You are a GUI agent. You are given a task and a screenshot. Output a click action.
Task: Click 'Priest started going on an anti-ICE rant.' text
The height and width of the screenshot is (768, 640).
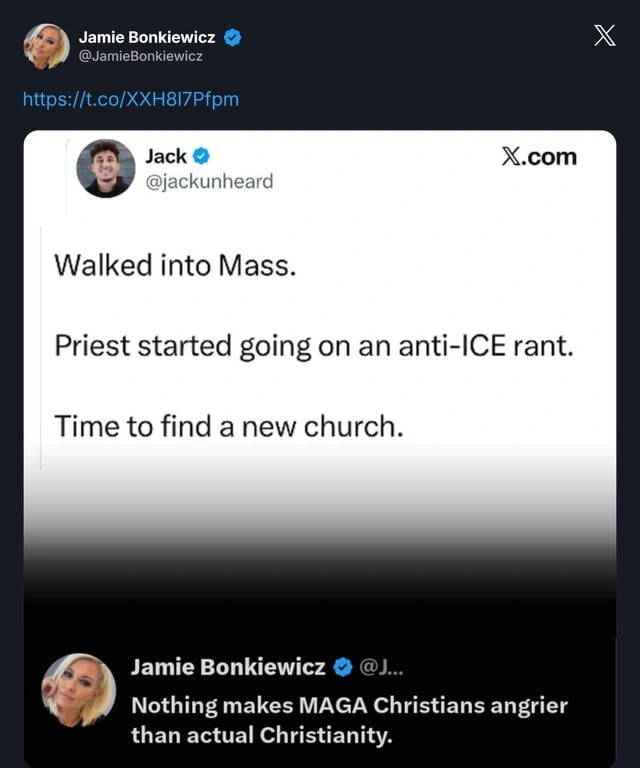click(x=314, y=346)
